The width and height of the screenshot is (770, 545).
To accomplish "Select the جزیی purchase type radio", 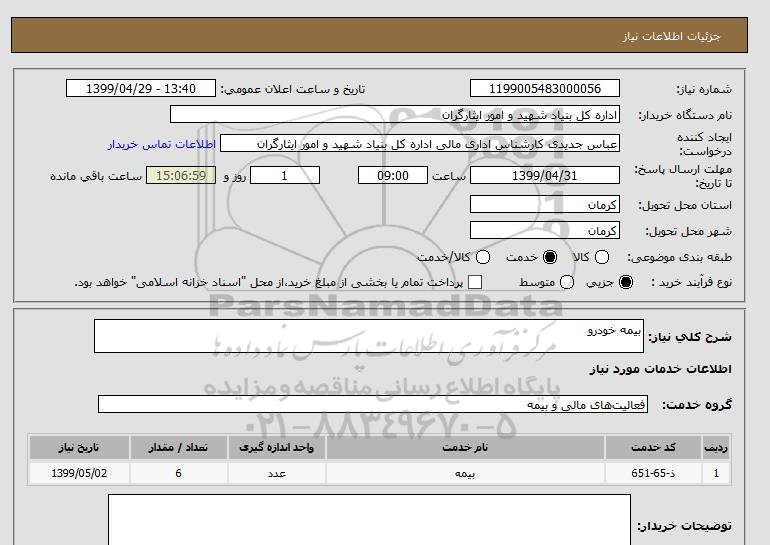I will coord(626,282).
